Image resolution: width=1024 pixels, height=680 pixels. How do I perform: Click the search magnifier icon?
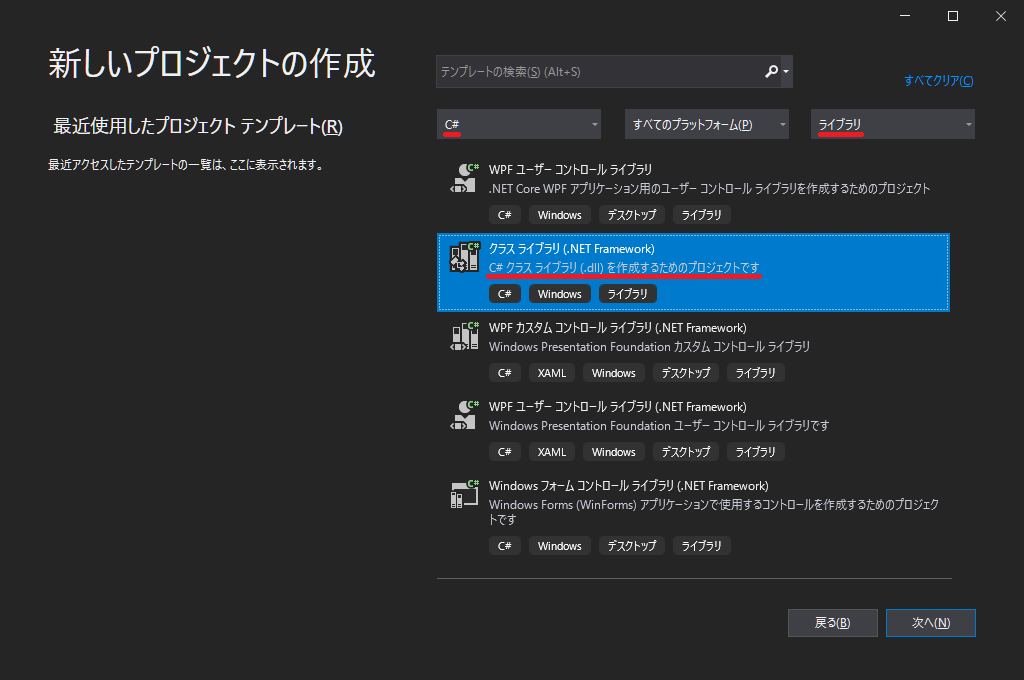(x=771, y=72)
